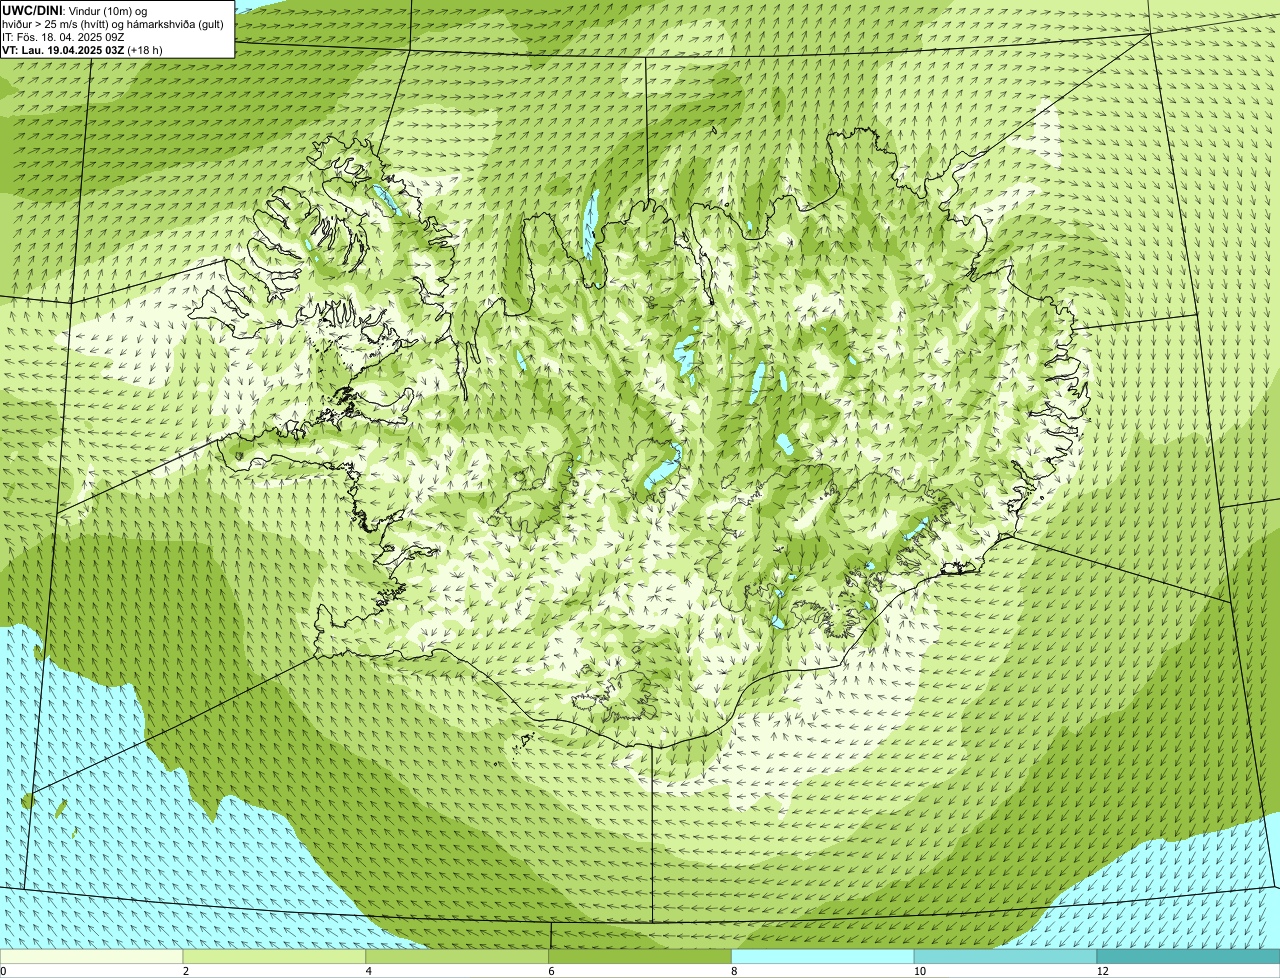Select the IT: Fös. 18. 04. 2025 09Z line
This screenshot has width=1280, height=978.
coord(61,36)
